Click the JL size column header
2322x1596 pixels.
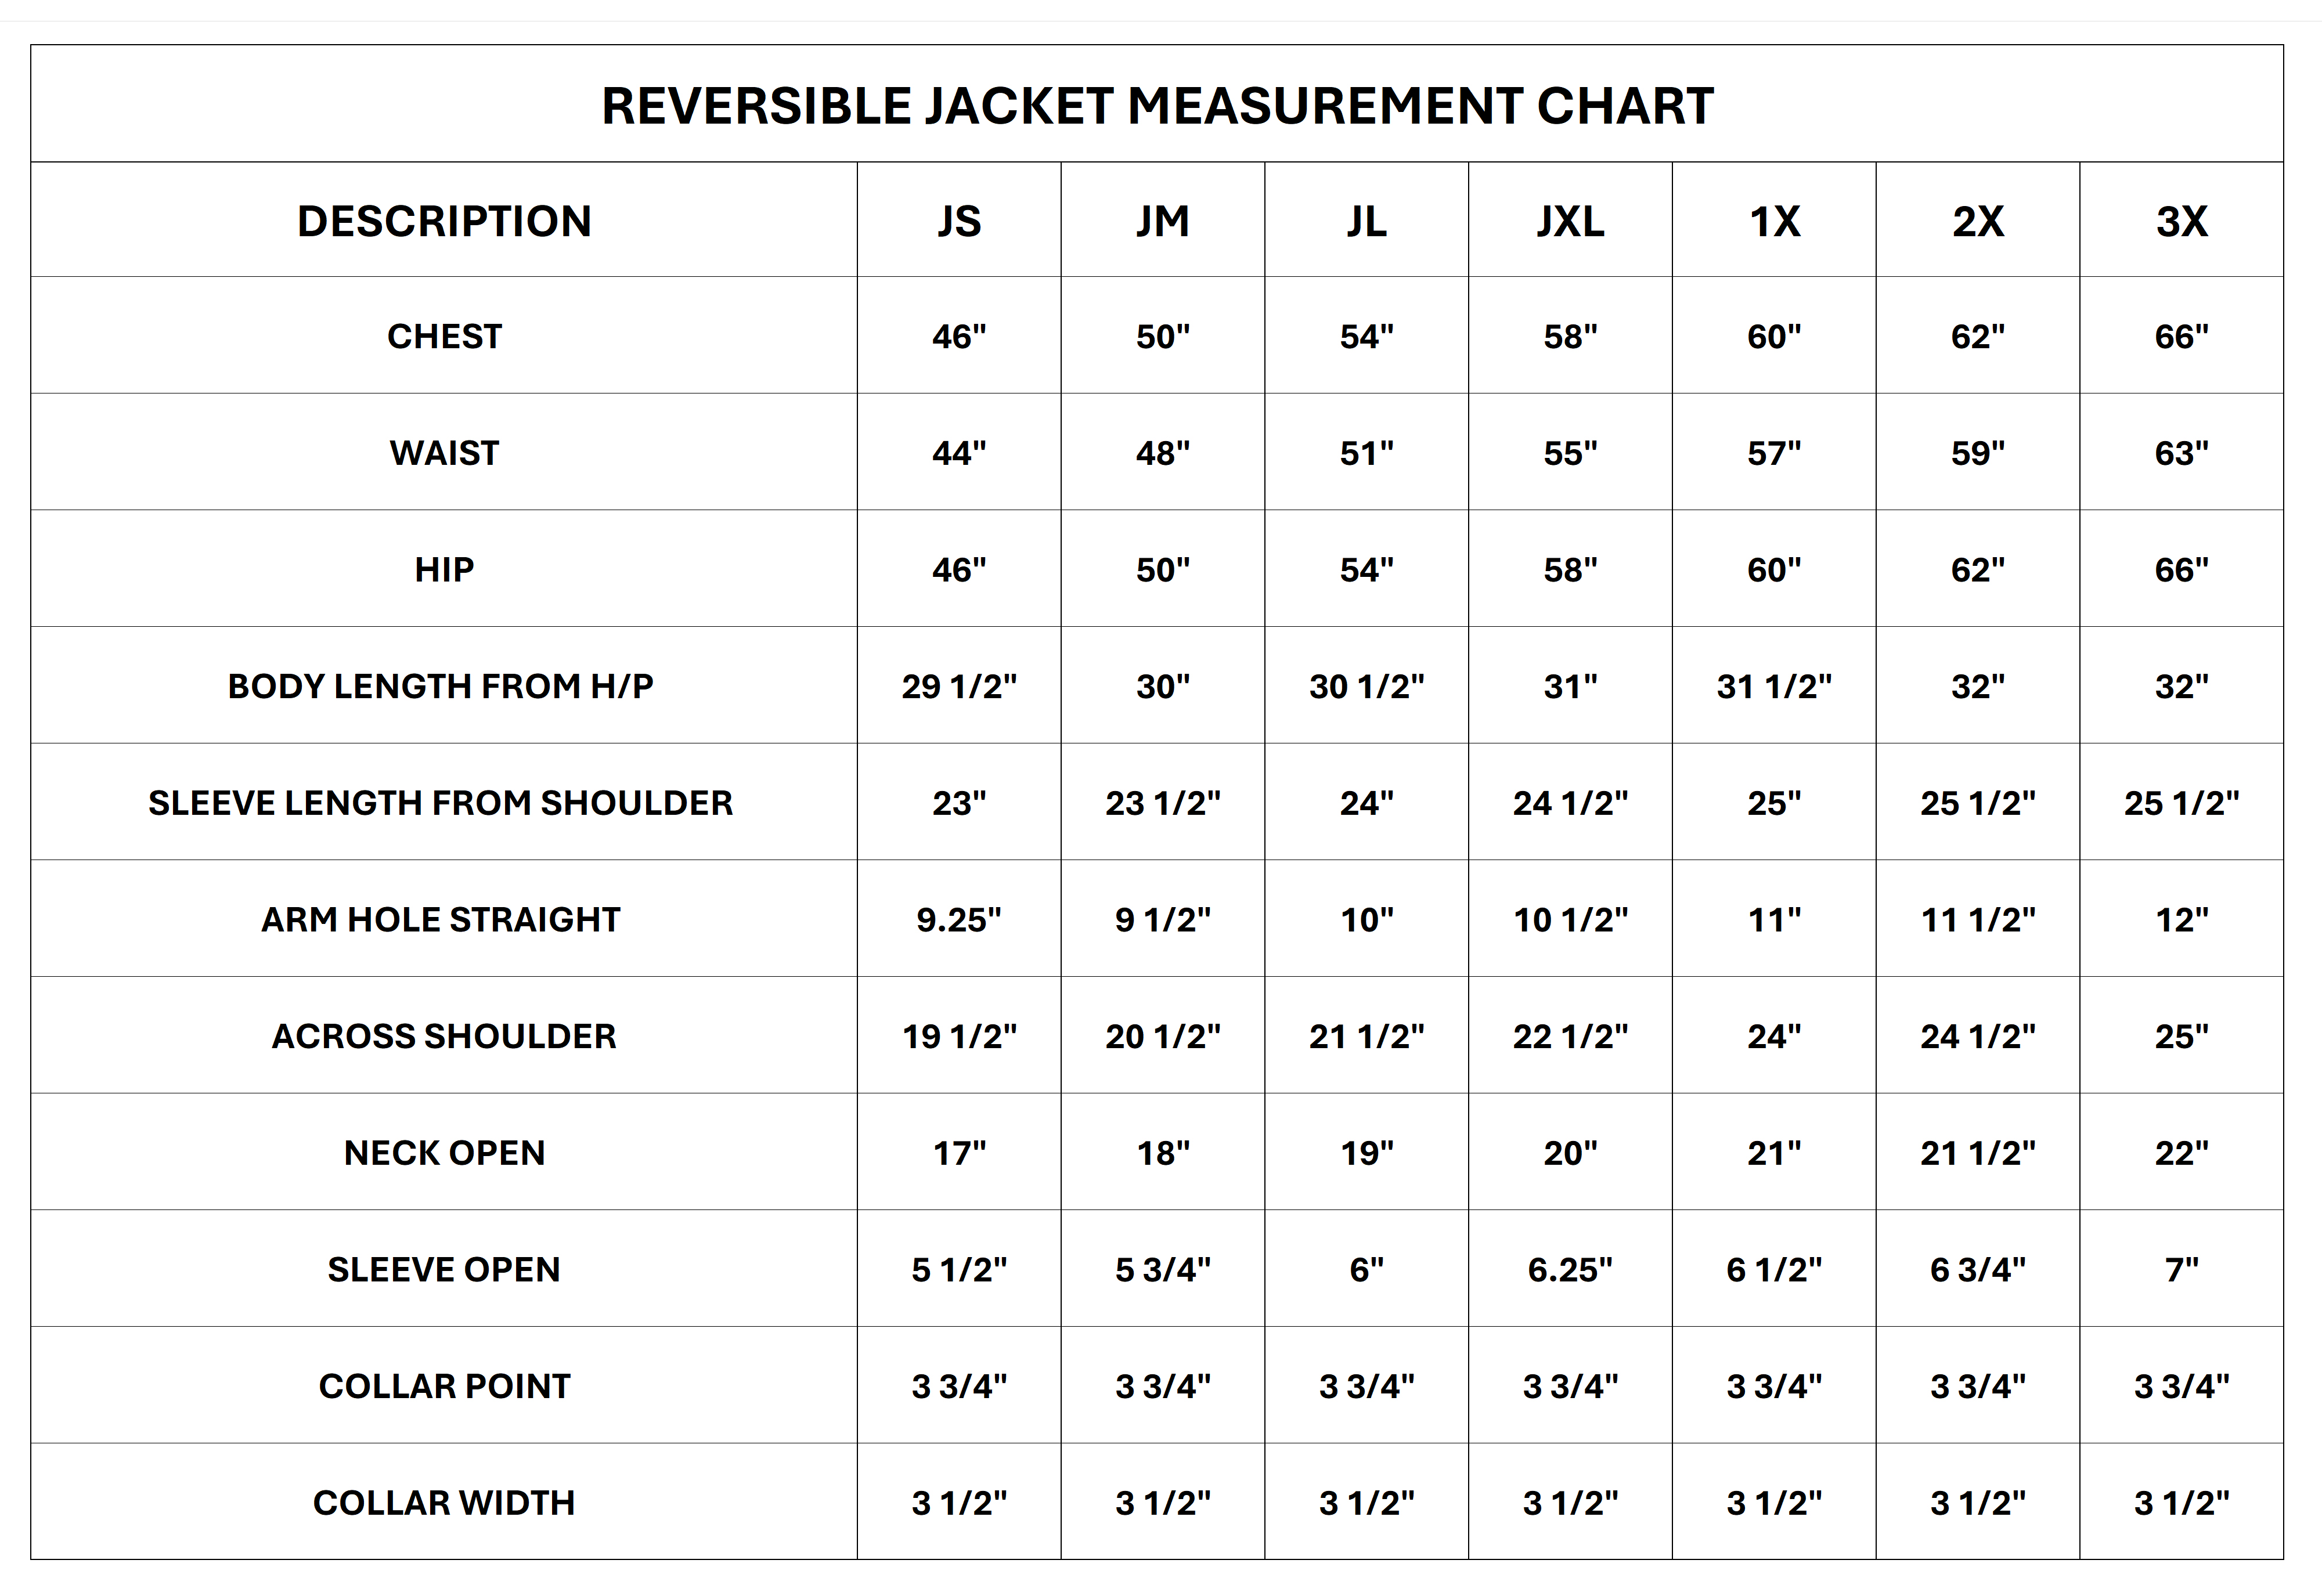[1366, 221]
